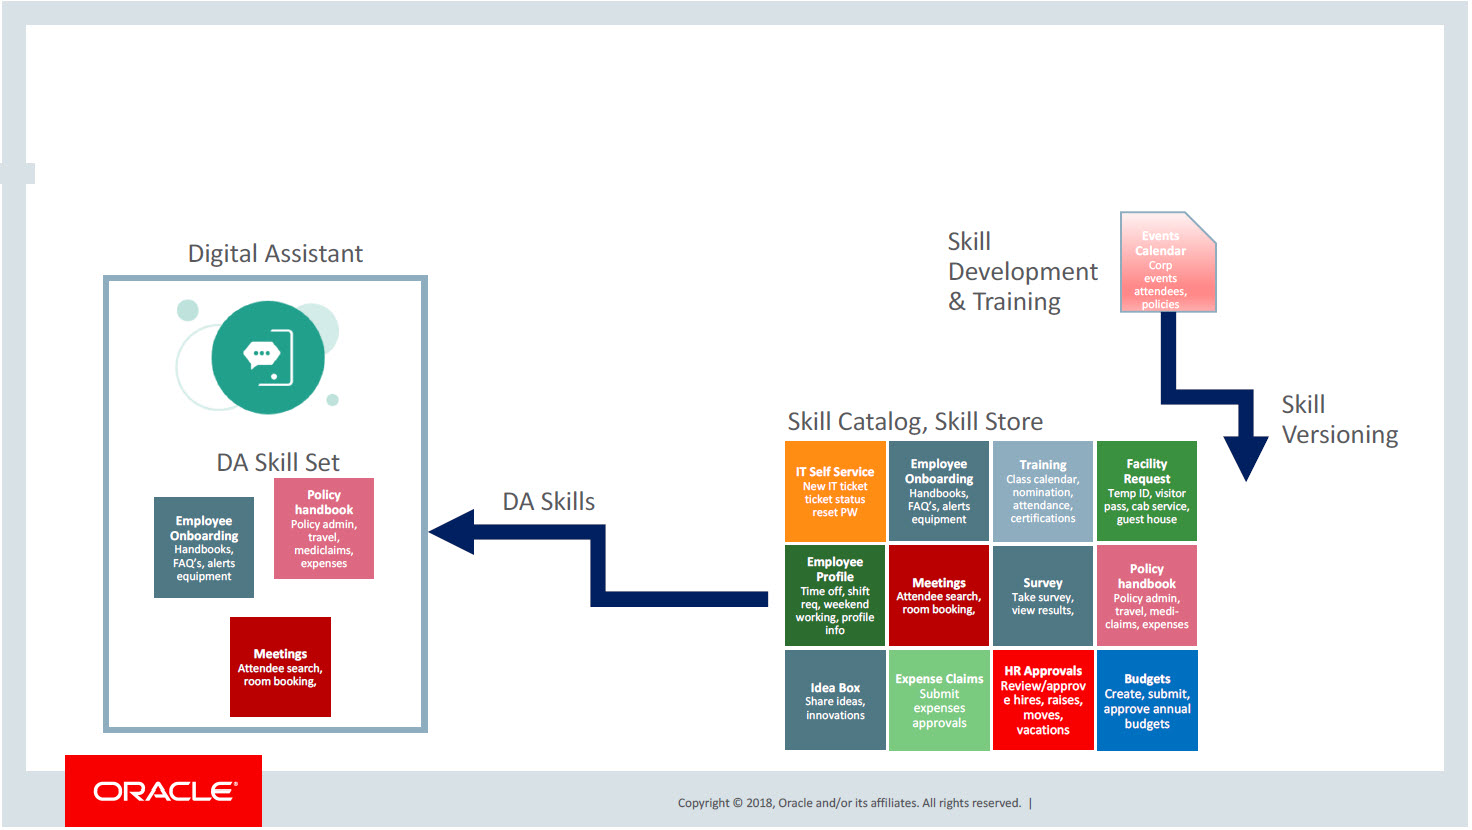Select Employee Onboarding tile in DA Skill Set
The image size is (1472, 830).
204,547
